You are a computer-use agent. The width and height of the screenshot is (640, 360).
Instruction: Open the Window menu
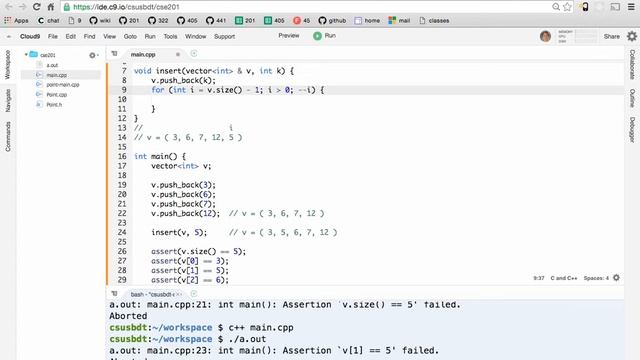click(x=196, y=36)
